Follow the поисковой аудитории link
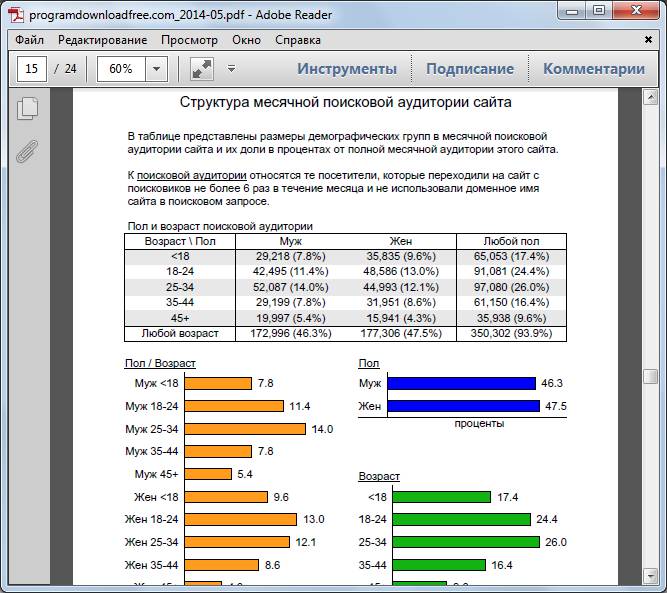Screen dimensions: 667x593 pyautogui.click(x=192, y=175)
